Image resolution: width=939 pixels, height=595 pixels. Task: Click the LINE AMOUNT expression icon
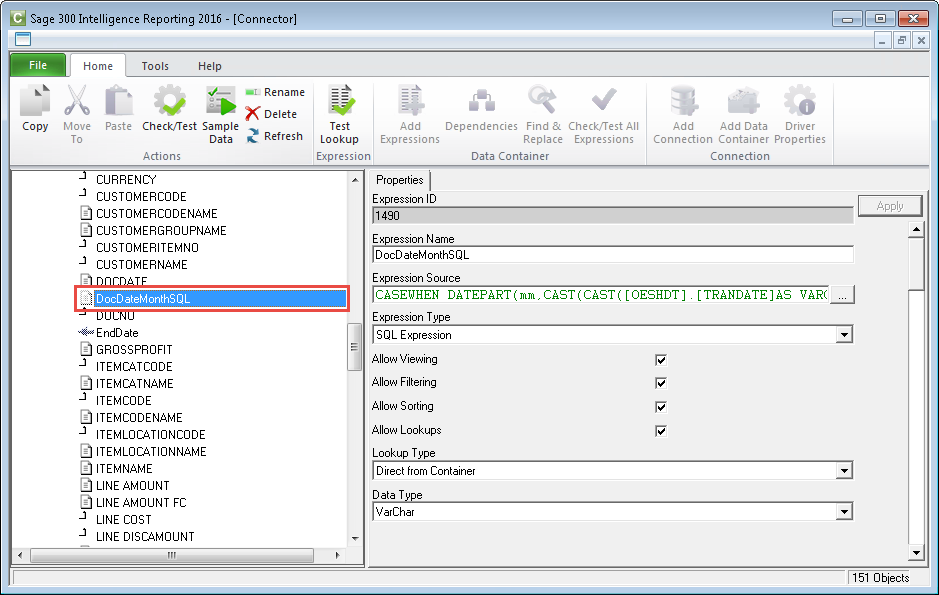(86, 485)
